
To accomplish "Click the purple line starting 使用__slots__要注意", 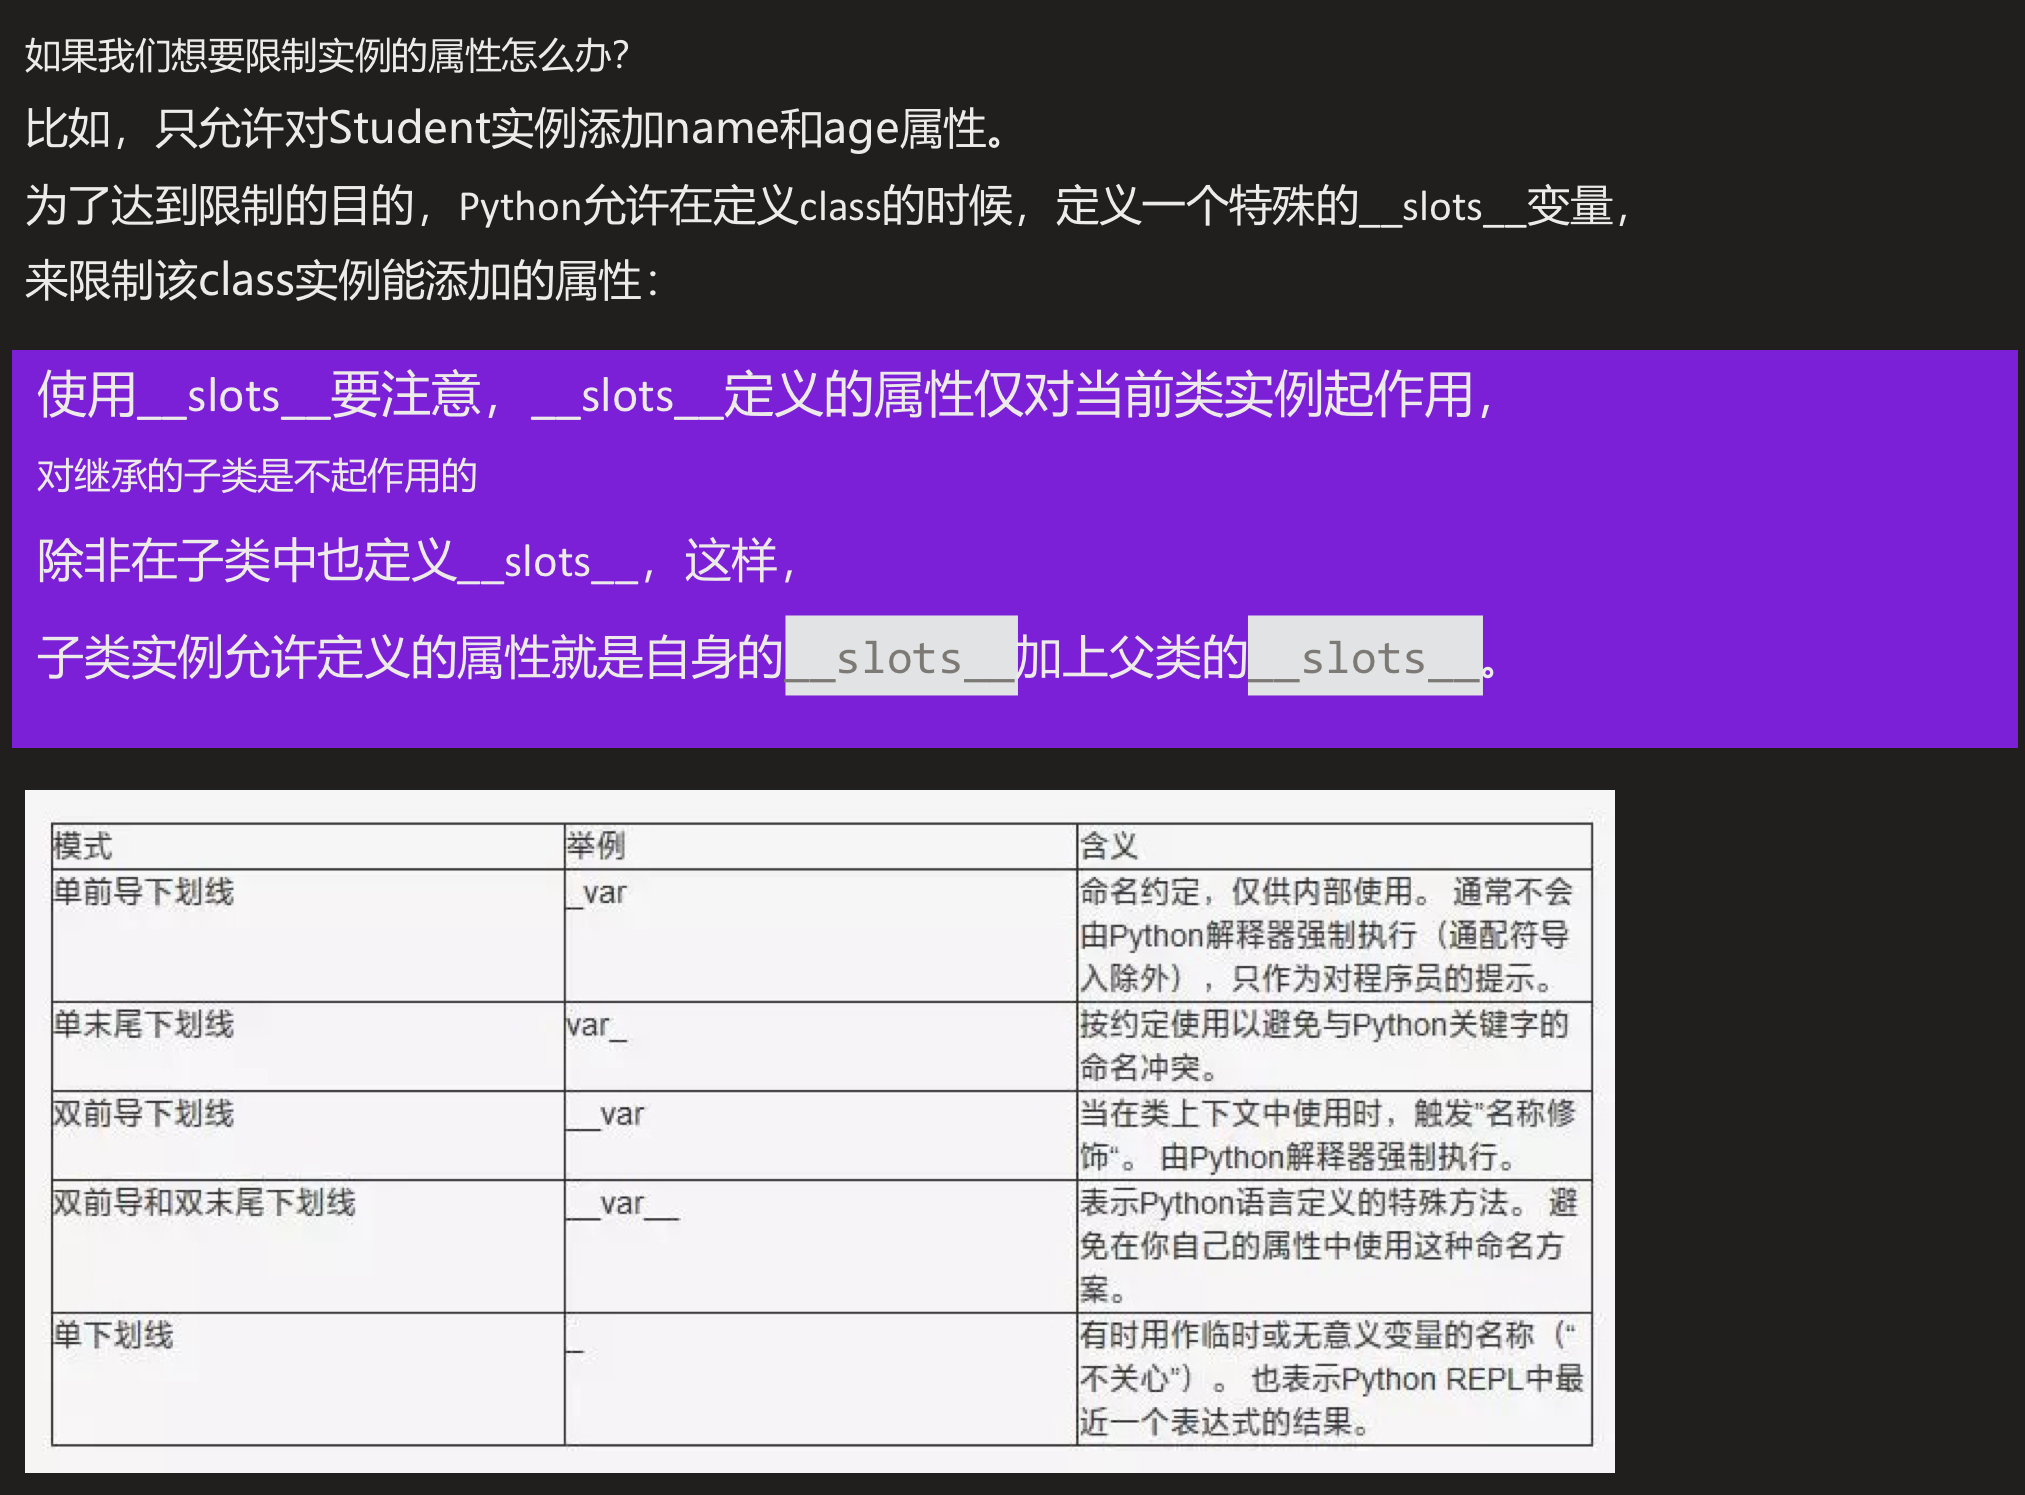I will [765, 395].
